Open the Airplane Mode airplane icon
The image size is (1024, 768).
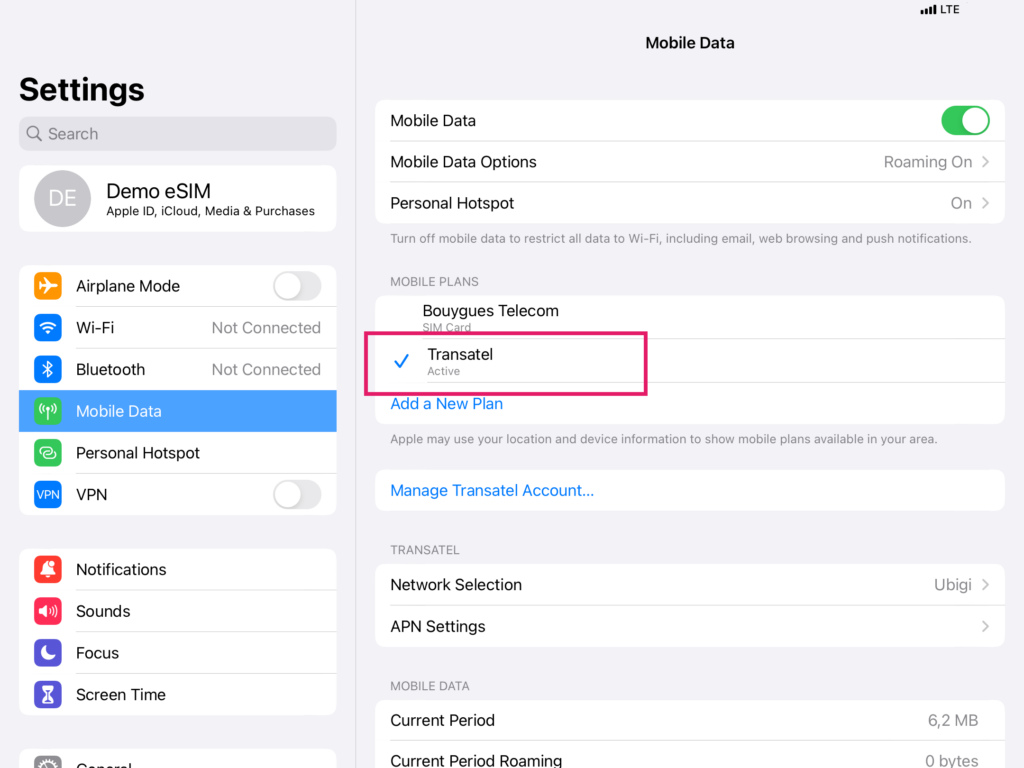point(47,285)
